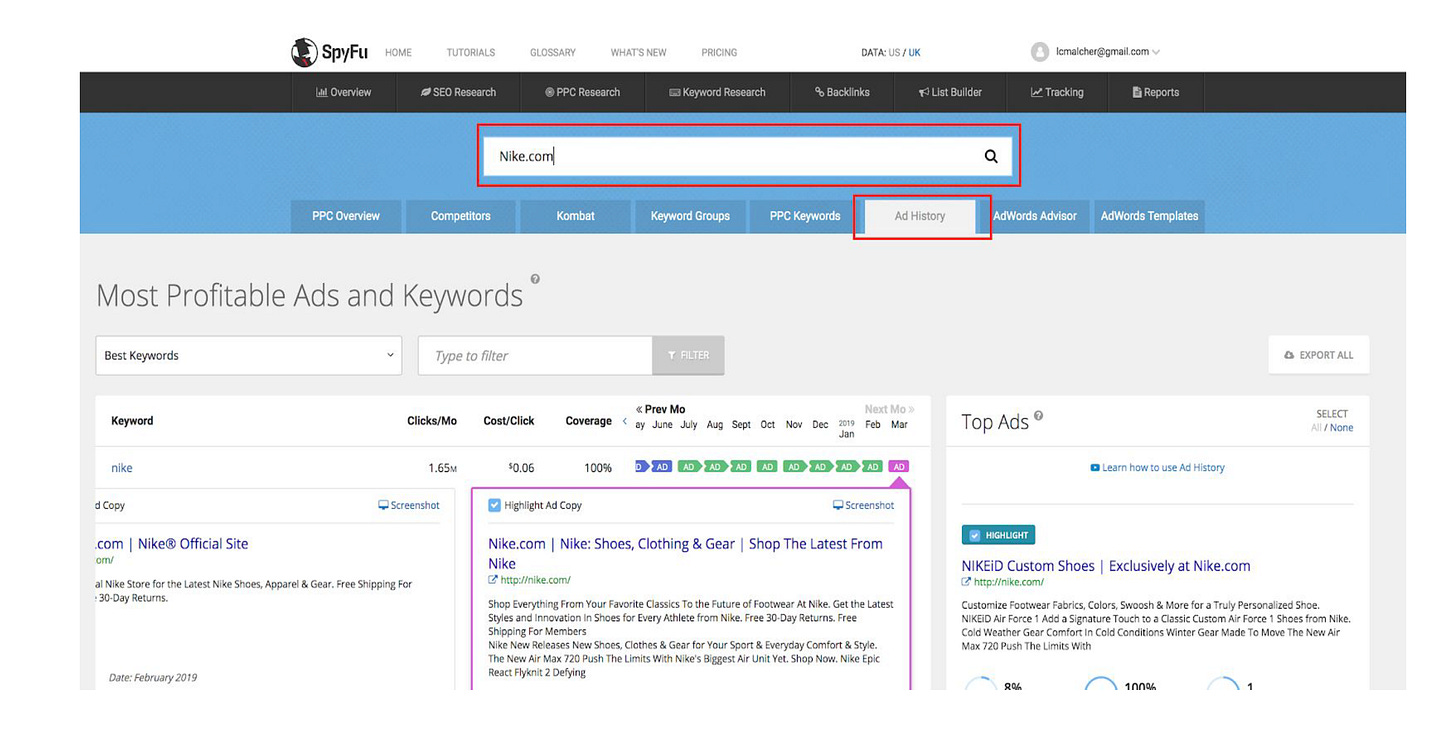1456x736 pixels.
Task: Open NIKEiD Custom Shoes ad headline
Action: [1106, 566]
